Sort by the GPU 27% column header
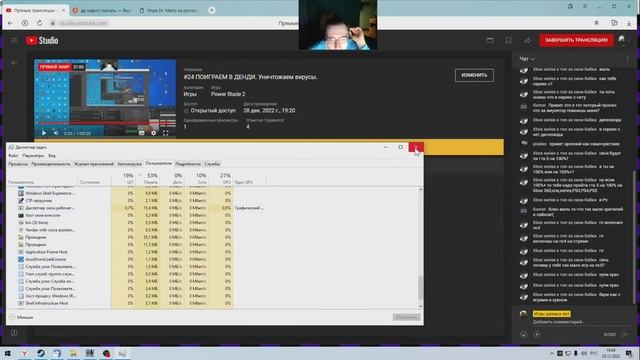This screenshot has height=360, width=640. click(x=221, y=178)
